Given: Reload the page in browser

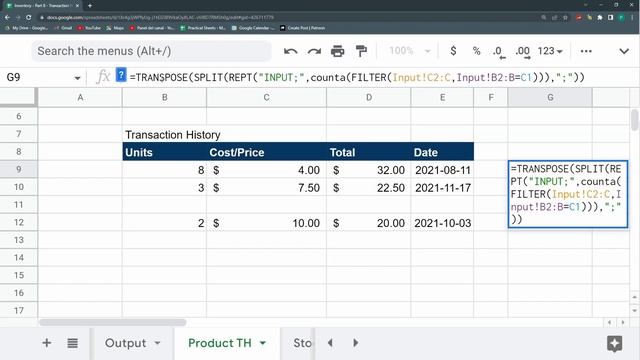Looking at the screenshot, I should 29,17.
